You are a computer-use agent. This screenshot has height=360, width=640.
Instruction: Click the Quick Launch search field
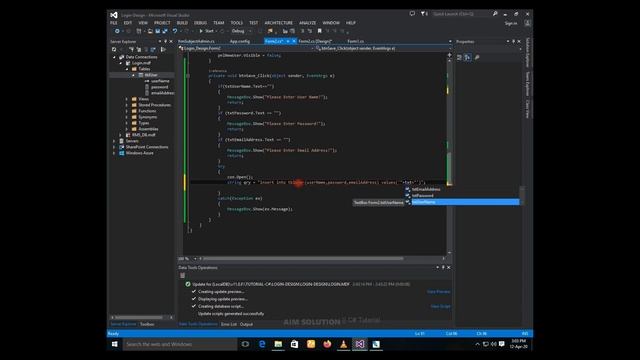coord(461,14)
